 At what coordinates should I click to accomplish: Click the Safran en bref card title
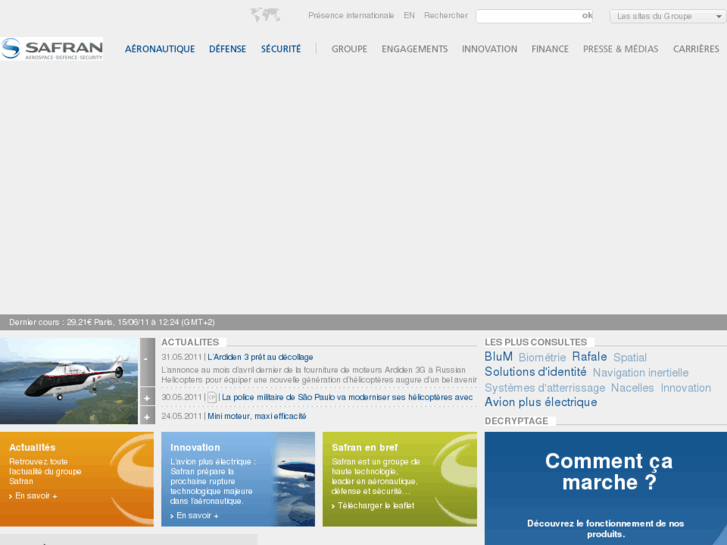point(365,448)
